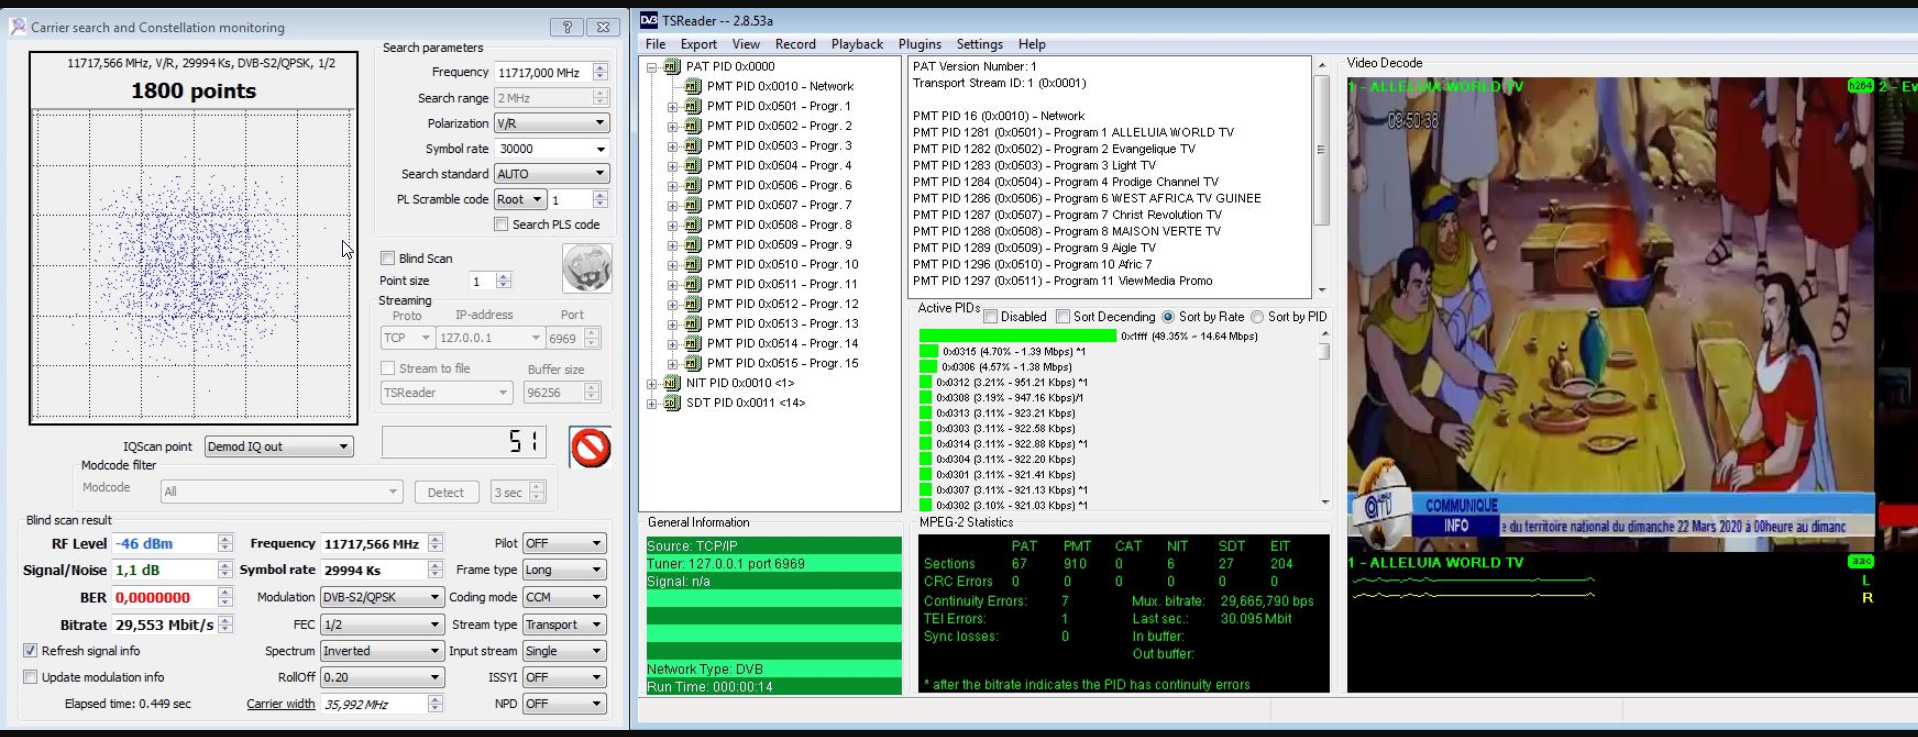Select Sort by Rate radio button
Screen dimensions: 1918x737
coord(1168,316)
